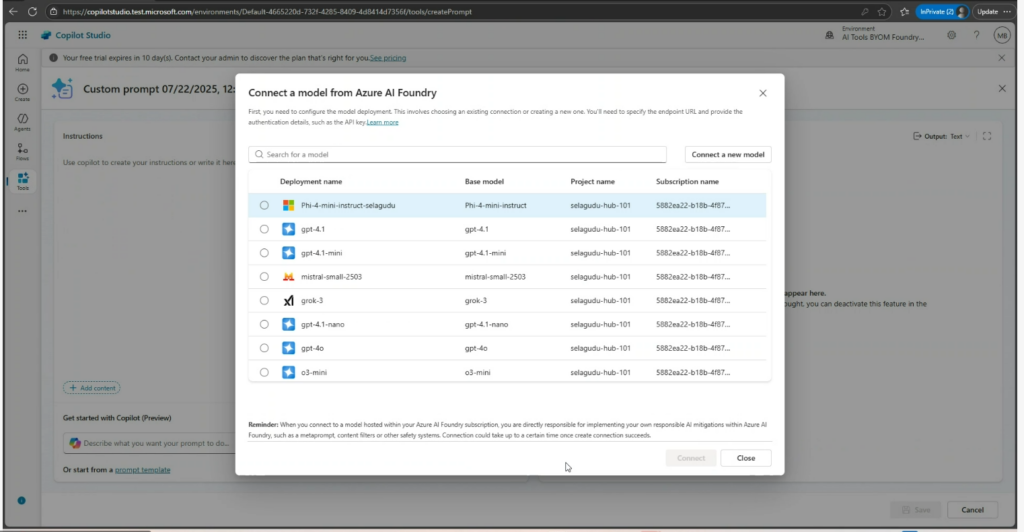
Task: Select the gpt-4.1 deployment radio button
Action: click(x=264, y=229)
